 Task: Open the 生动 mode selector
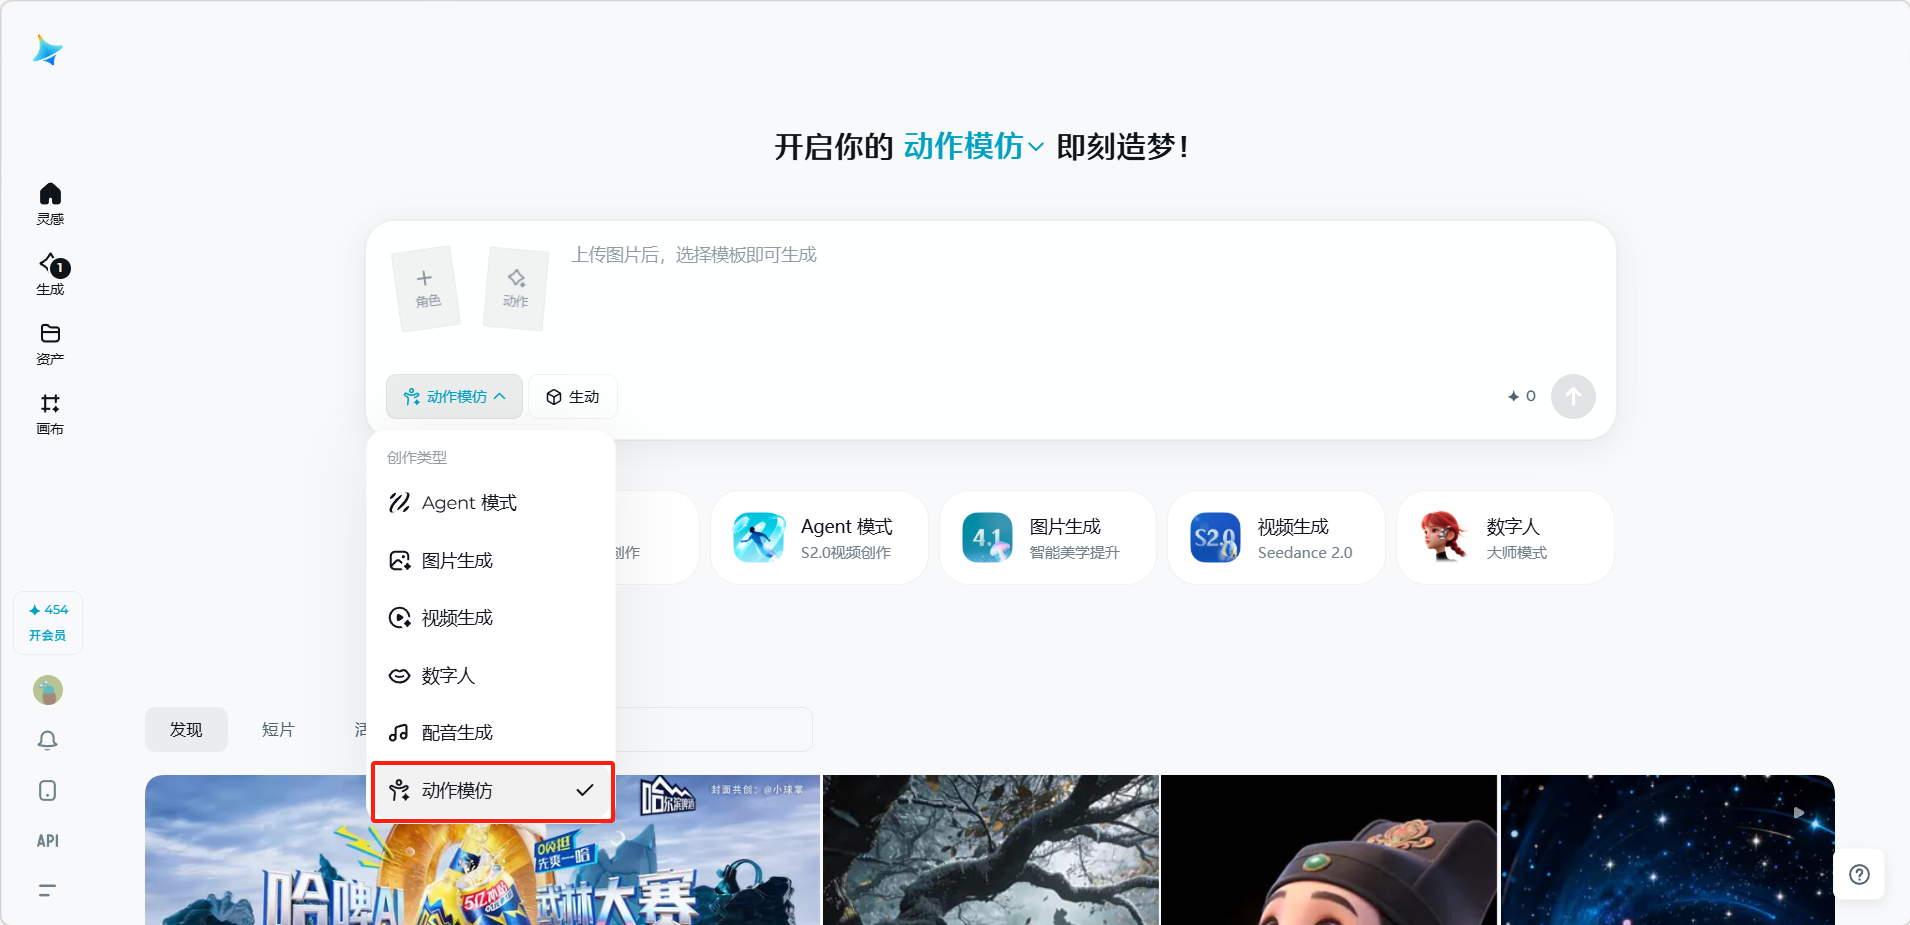coord(573,397)
